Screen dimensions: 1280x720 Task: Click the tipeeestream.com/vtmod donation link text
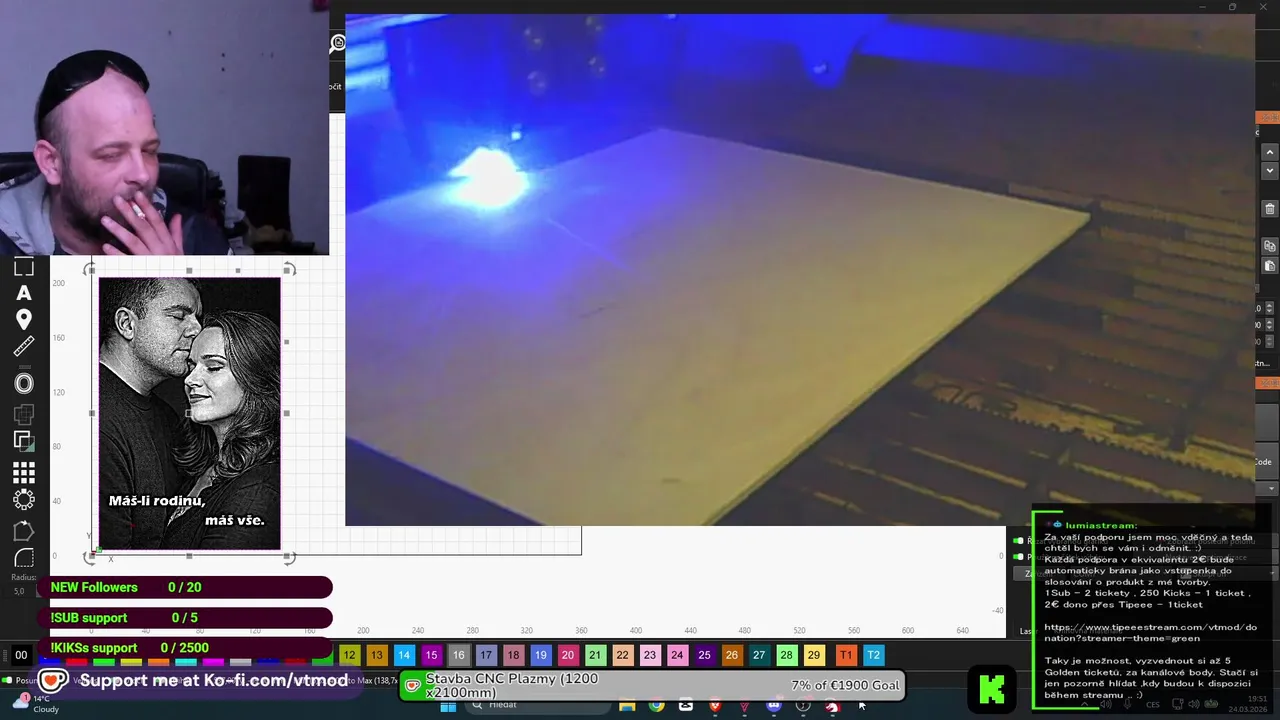(x=1150, y=633)
